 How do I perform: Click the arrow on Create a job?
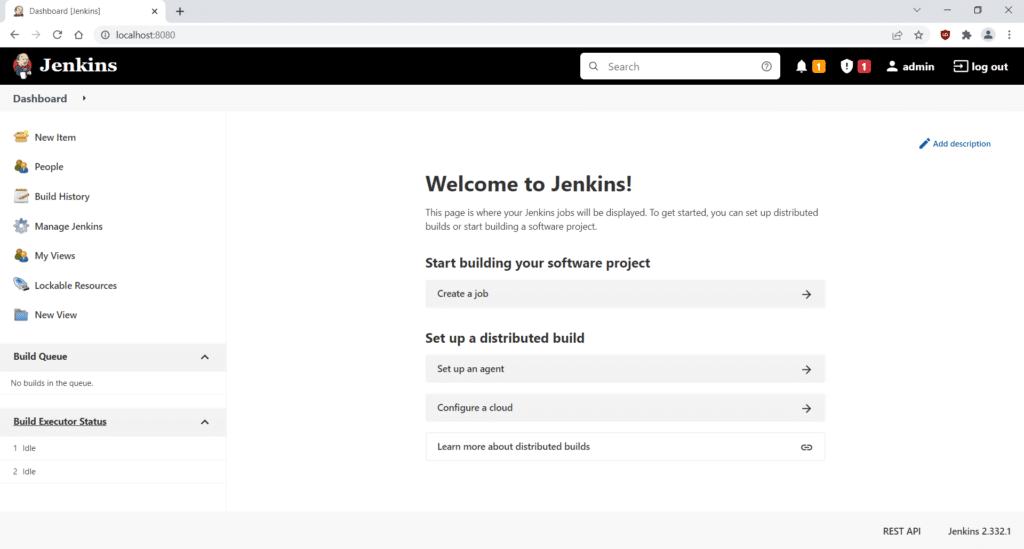(x=807, y=294)
